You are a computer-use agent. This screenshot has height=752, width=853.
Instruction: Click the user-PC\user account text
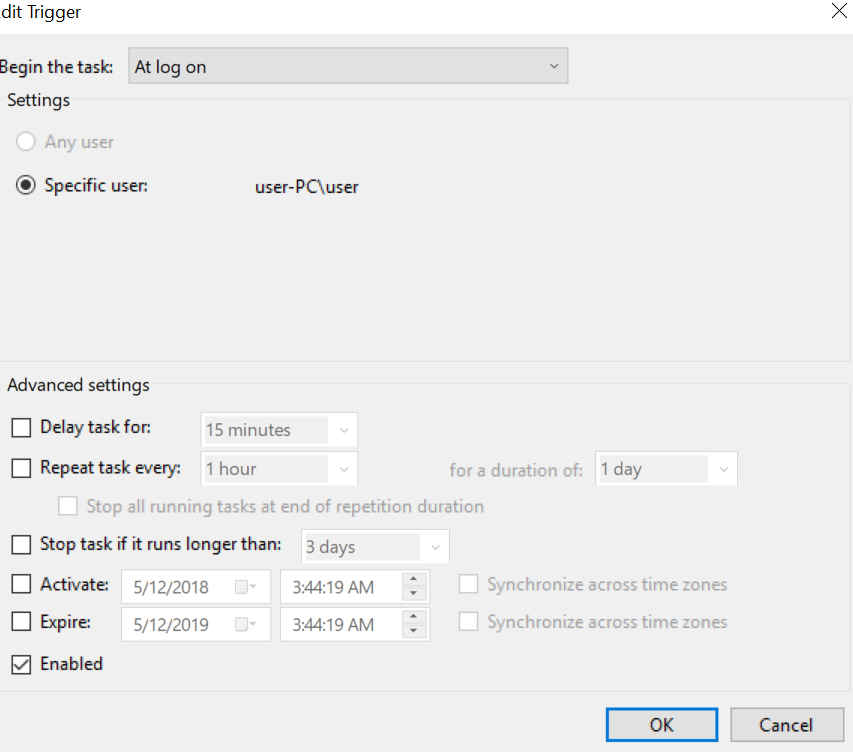point(306,187)
